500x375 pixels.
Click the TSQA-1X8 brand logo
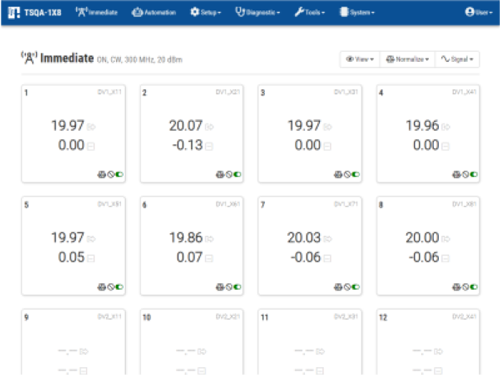click(x=35, y=13)
